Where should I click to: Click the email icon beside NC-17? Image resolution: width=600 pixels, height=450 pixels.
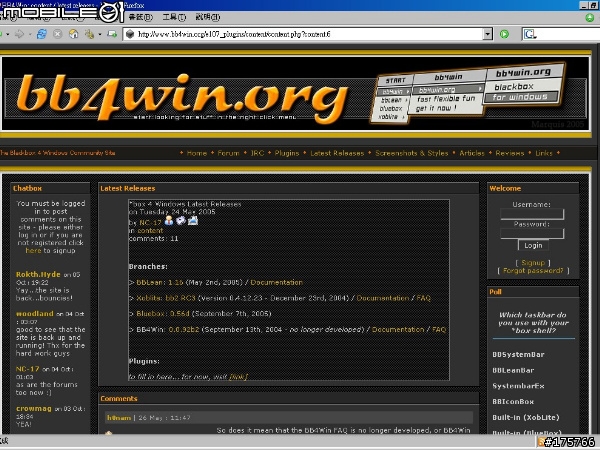pyautogui.click(x=181, y=220)
